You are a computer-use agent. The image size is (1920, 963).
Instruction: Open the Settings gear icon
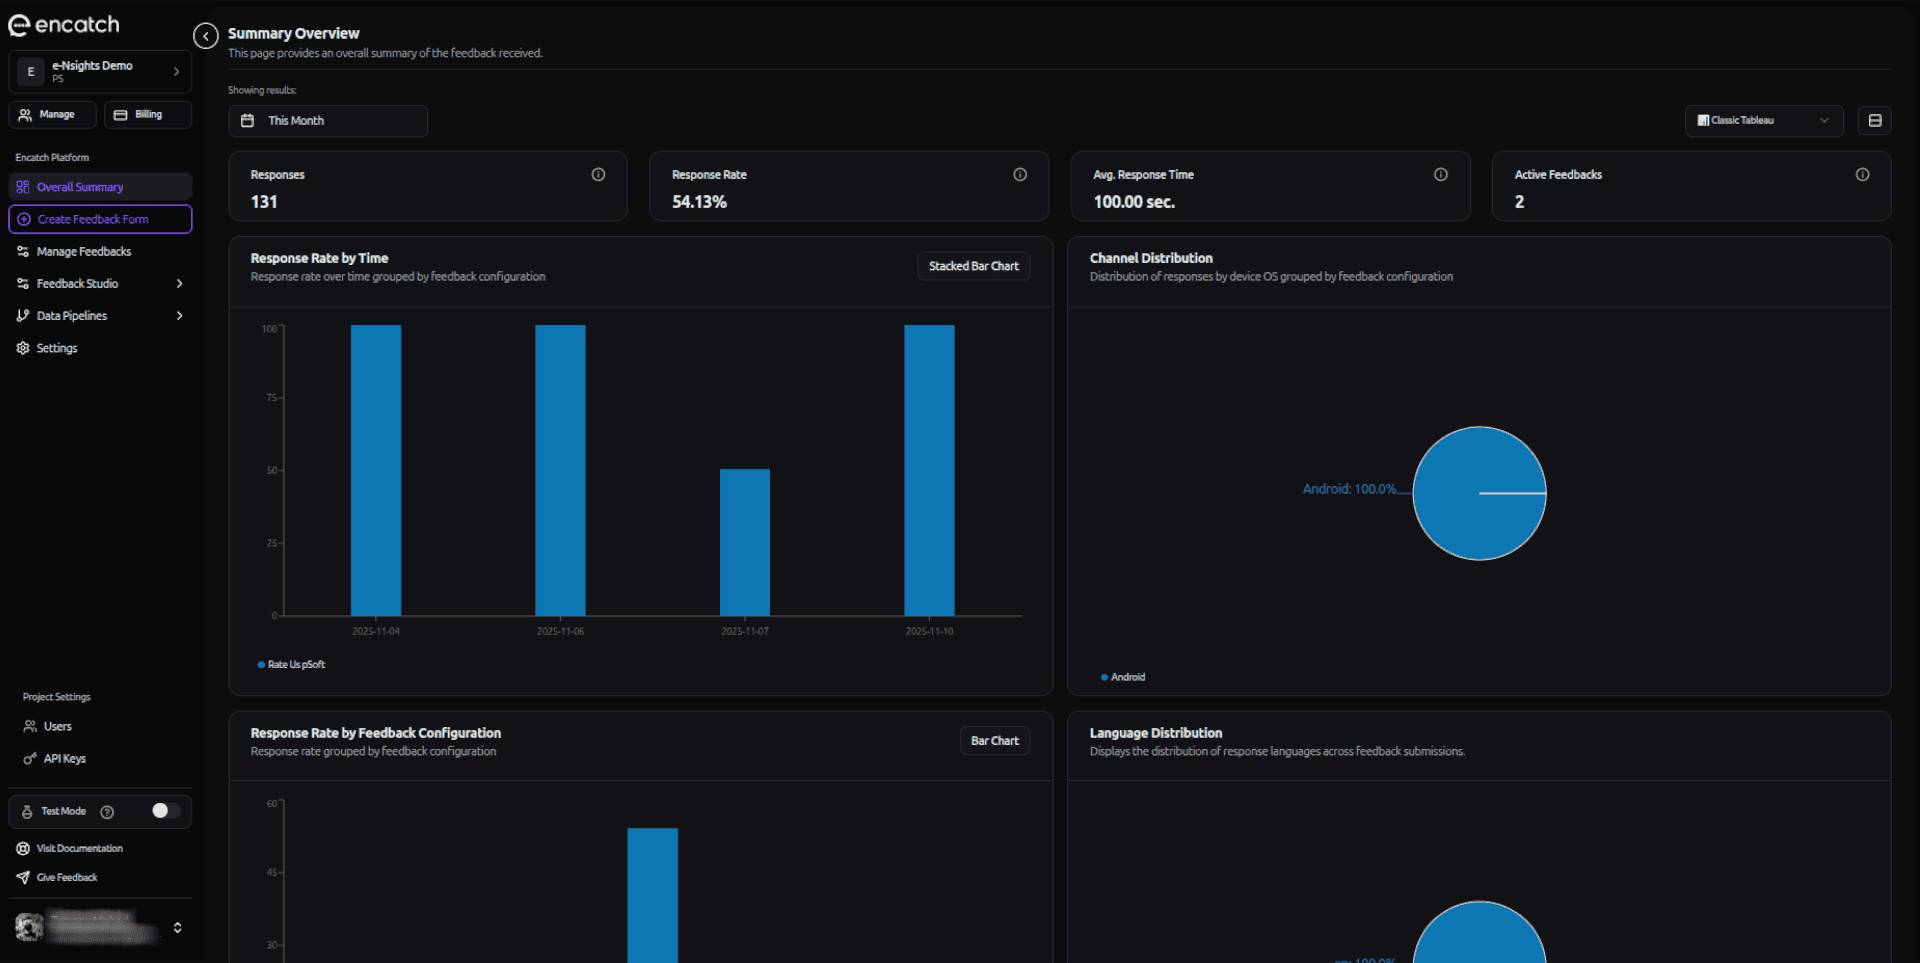pyautogui.click(x=23, y=347)
